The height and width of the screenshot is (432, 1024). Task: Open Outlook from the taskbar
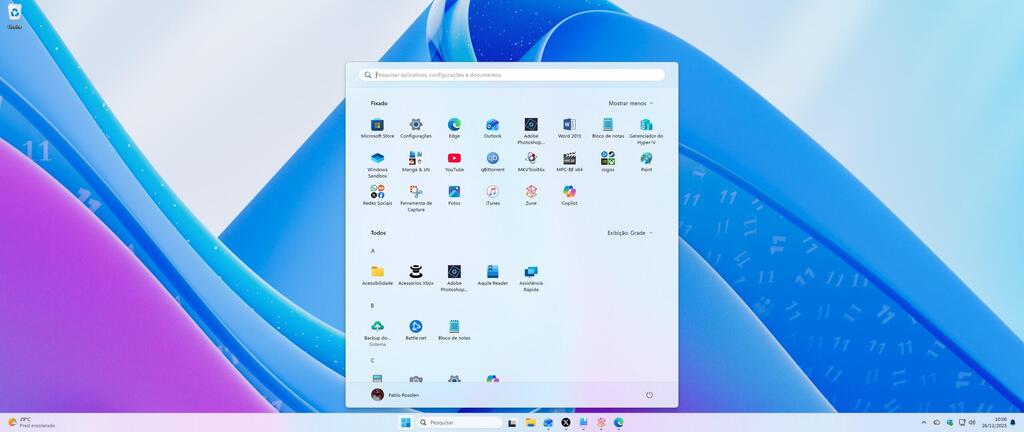point(548,422)
